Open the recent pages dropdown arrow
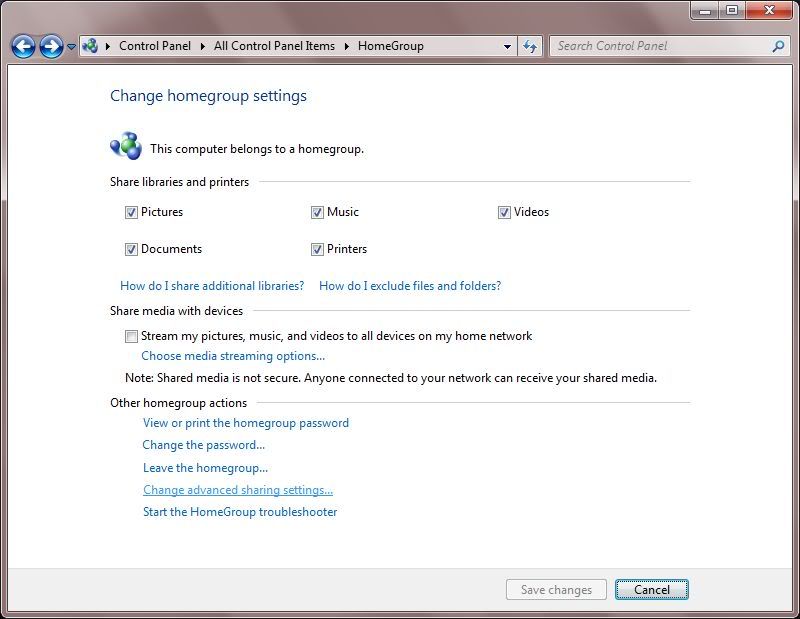 click(x=71, y=46)
